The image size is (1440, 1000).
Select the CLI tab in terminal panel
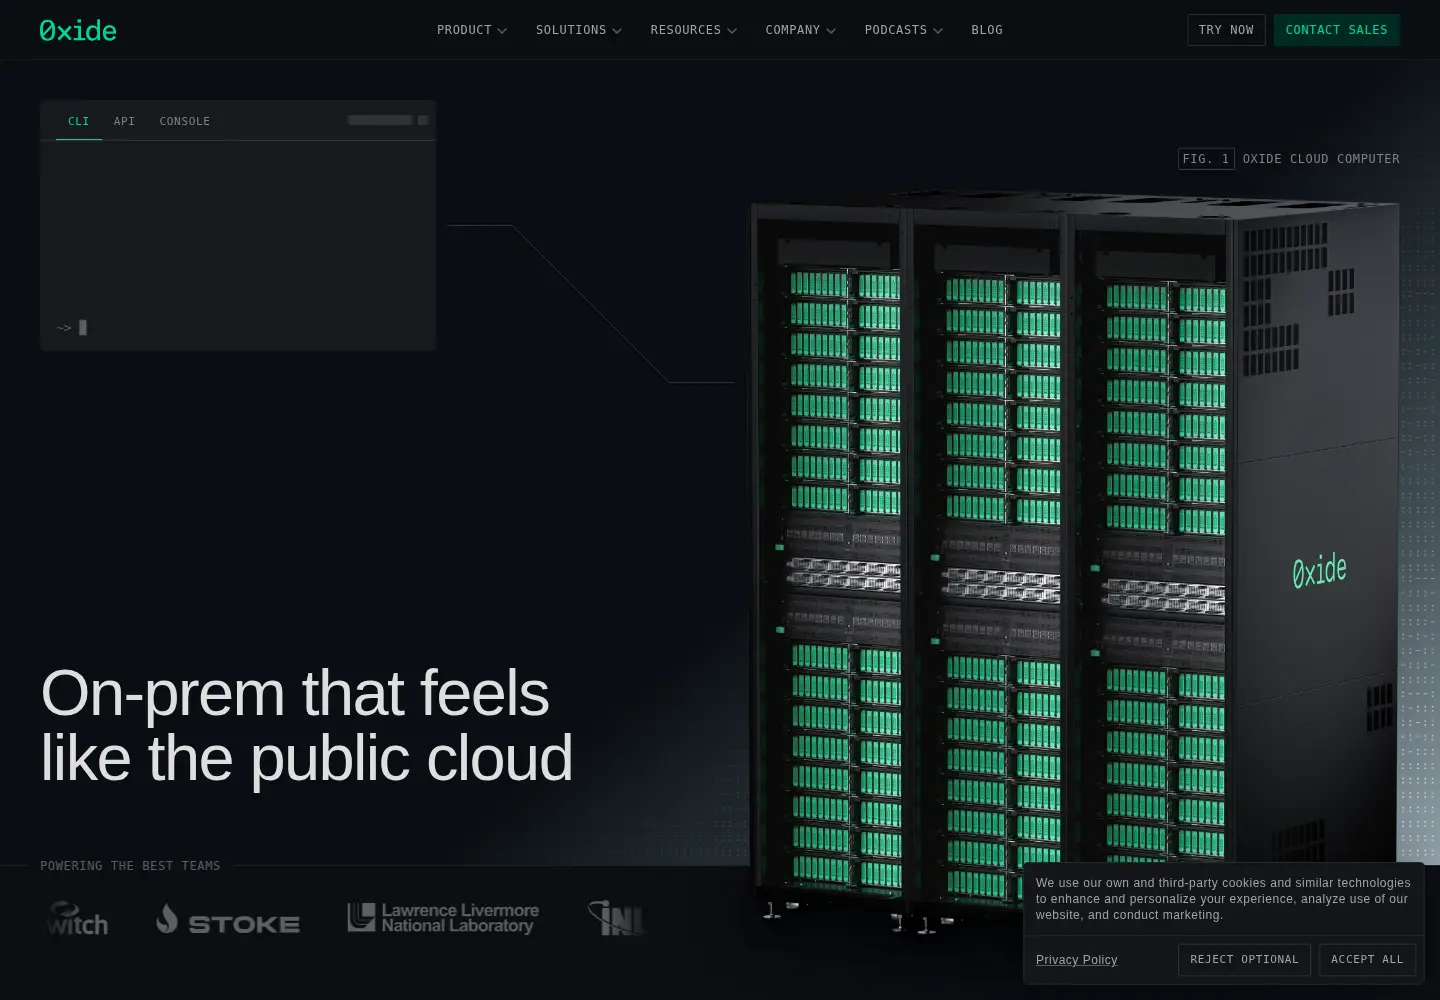point(79,121)
